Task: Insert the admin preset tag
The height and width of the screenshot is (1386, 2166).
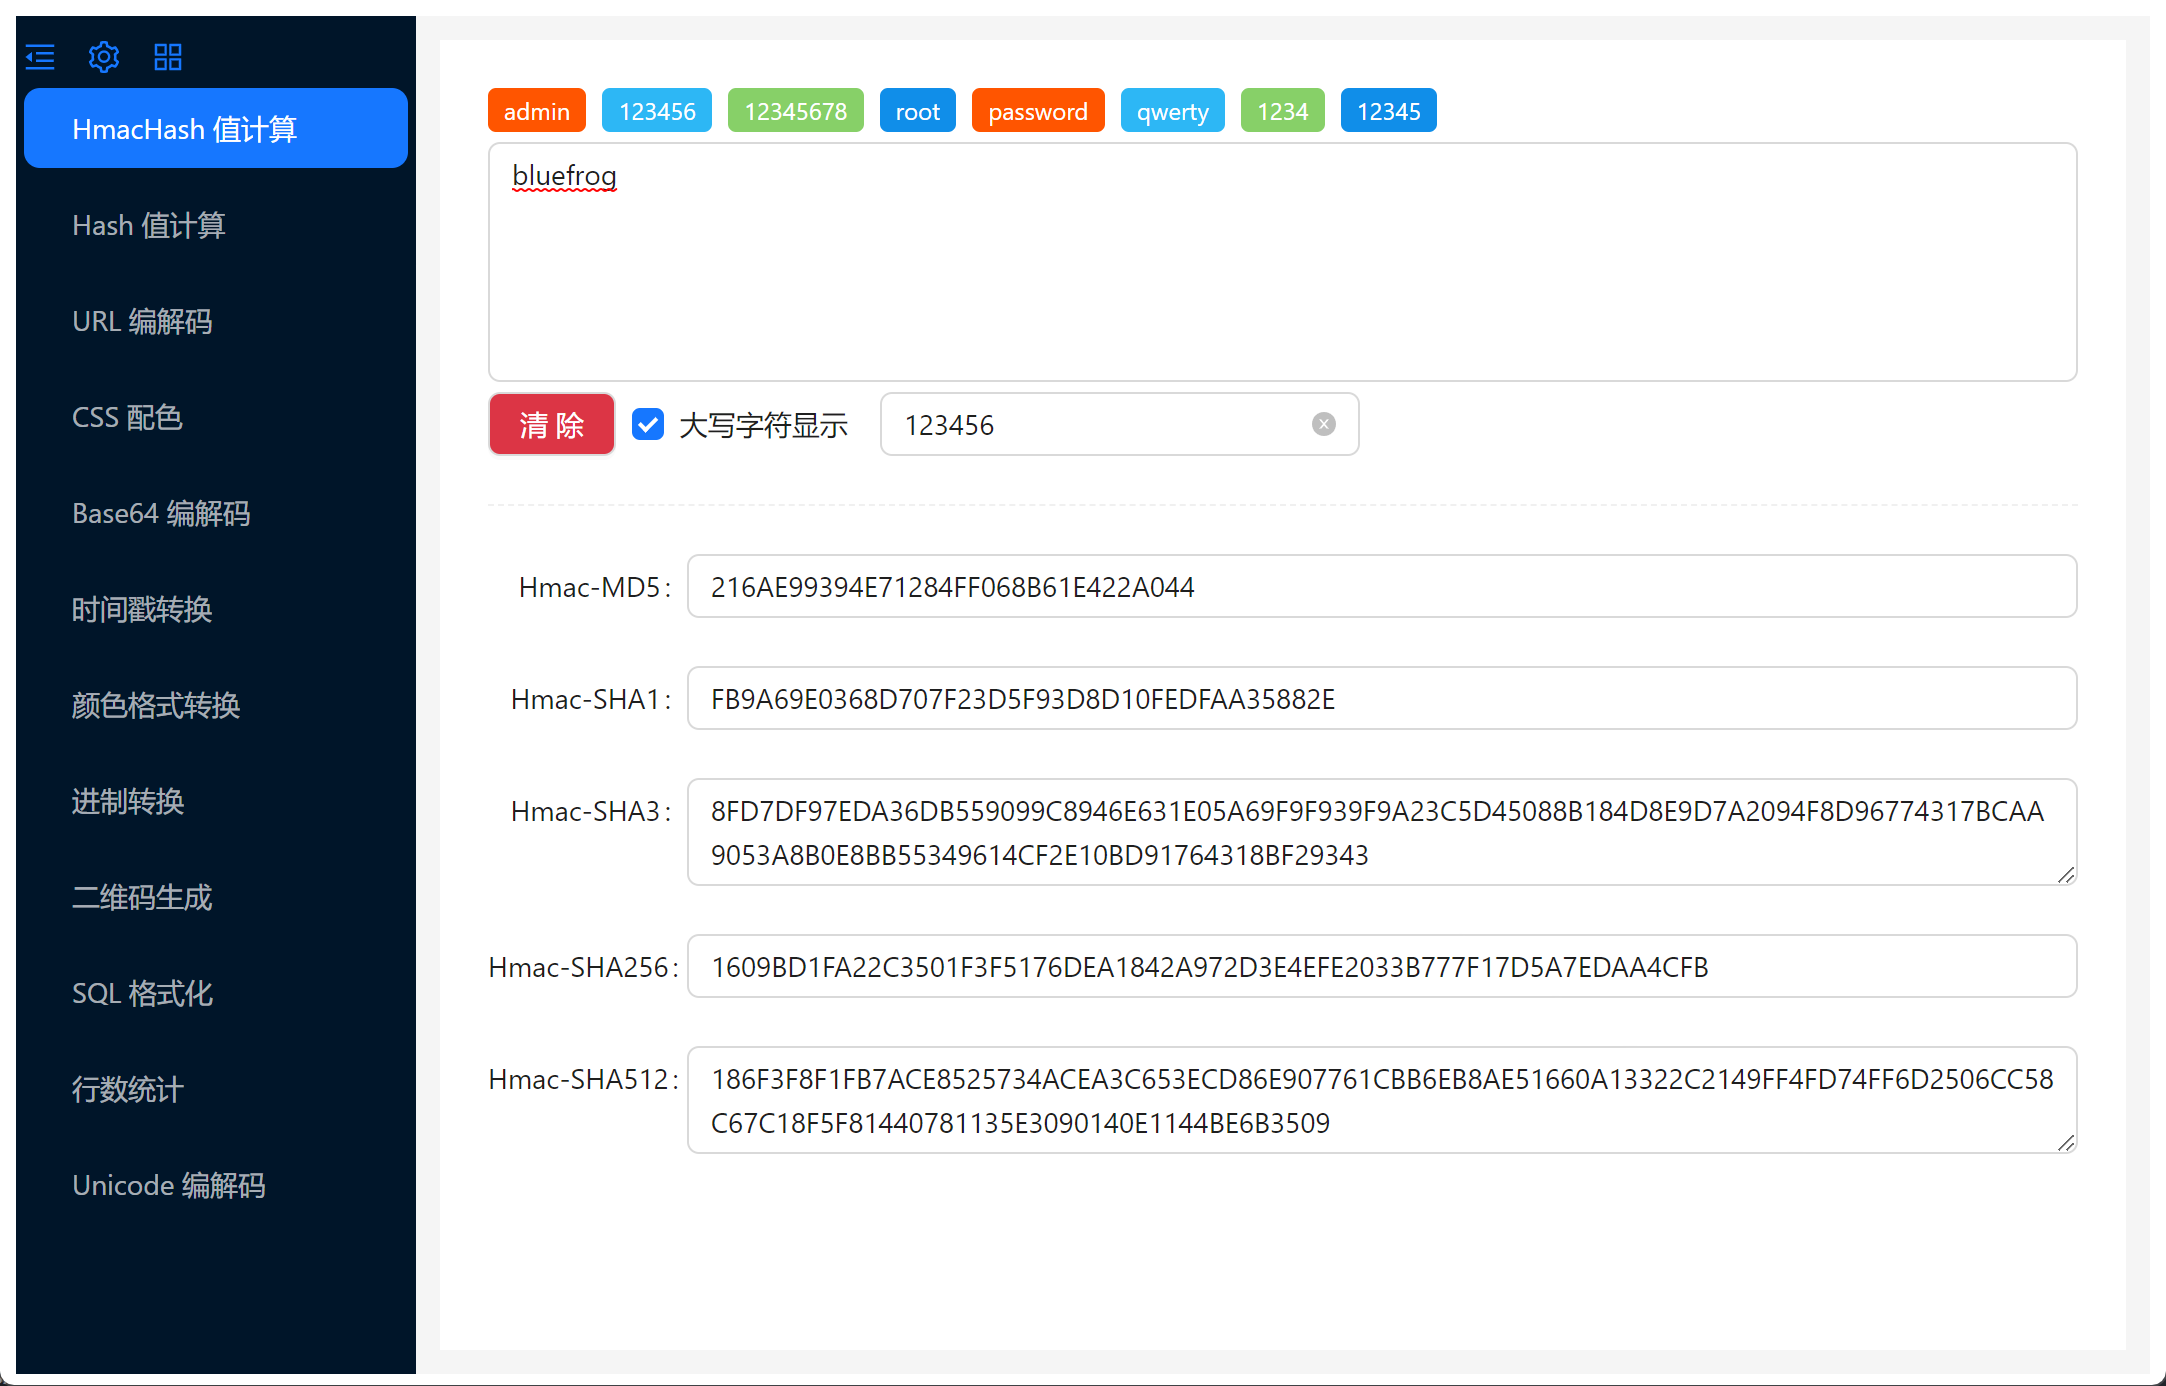Action: pyautogui.click(x=536, y=111)
